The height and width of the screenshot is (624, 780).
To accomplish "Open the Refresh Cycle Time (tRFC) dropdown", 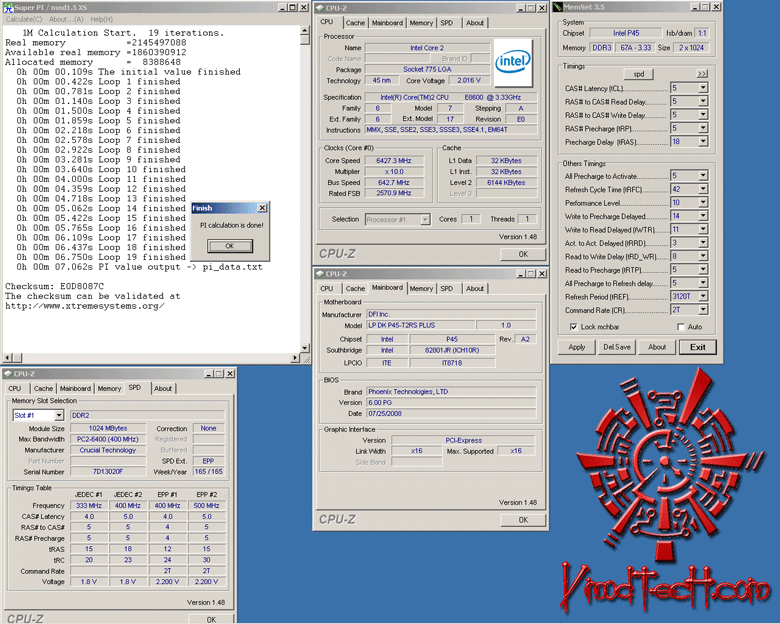I will click(703, 189).
